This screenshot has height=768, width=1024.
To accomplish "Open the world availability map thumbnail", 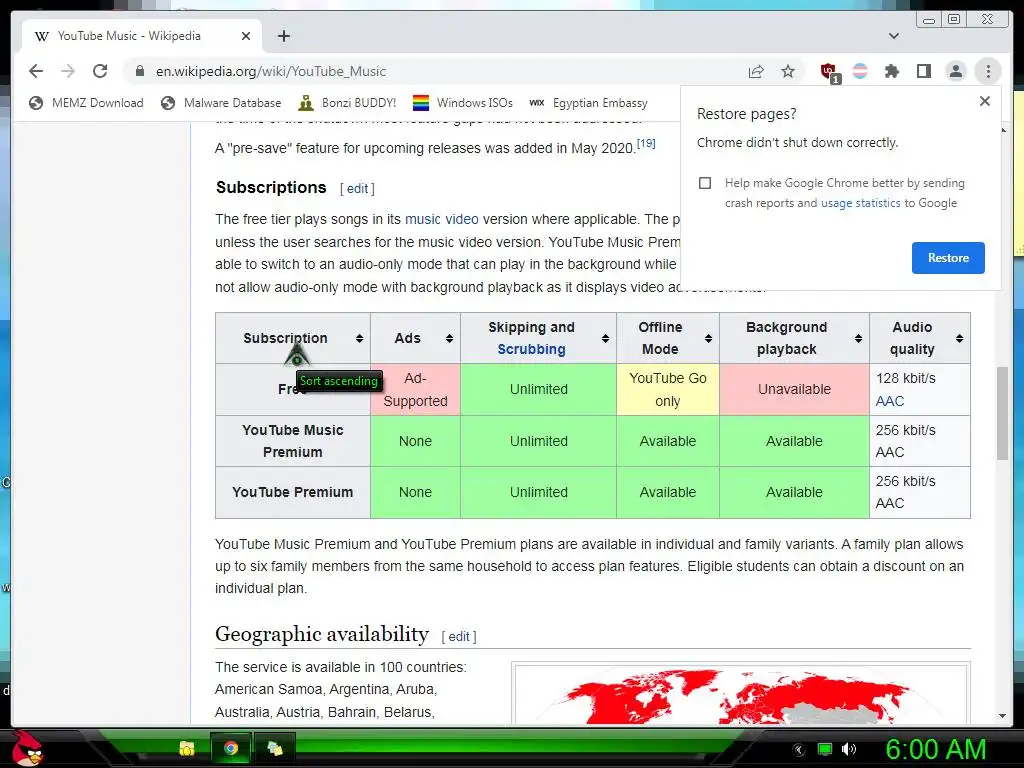I will coord(741,694).
